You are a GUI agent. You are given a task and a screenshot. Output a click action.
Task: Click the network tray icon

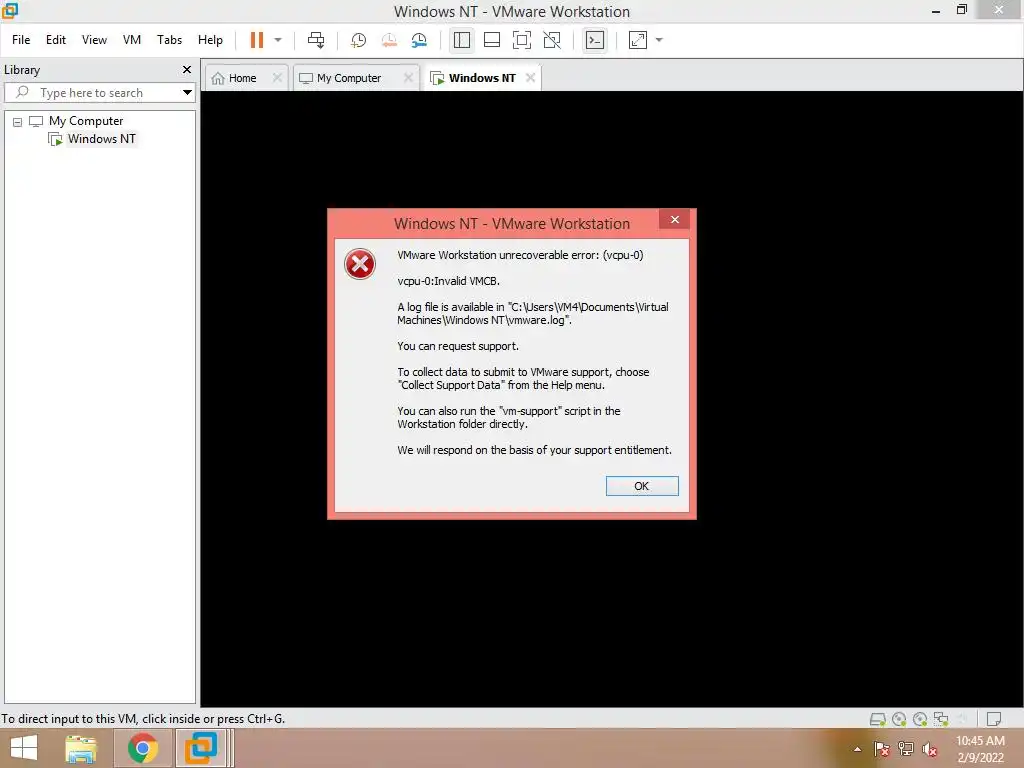[x=906, y=749]
